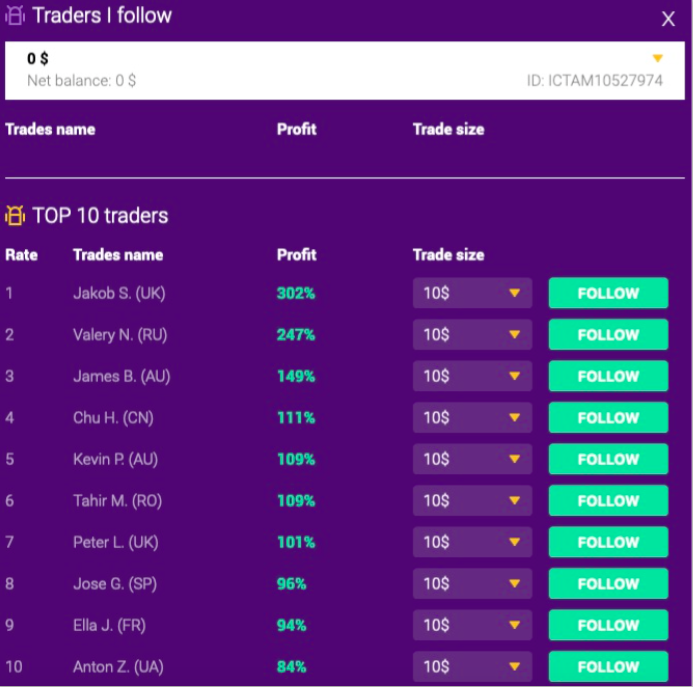Expand the account balance dropdown arrow
Image resolution: width=693 pixels, height=687 pixels.
click(x=657, y=58)
